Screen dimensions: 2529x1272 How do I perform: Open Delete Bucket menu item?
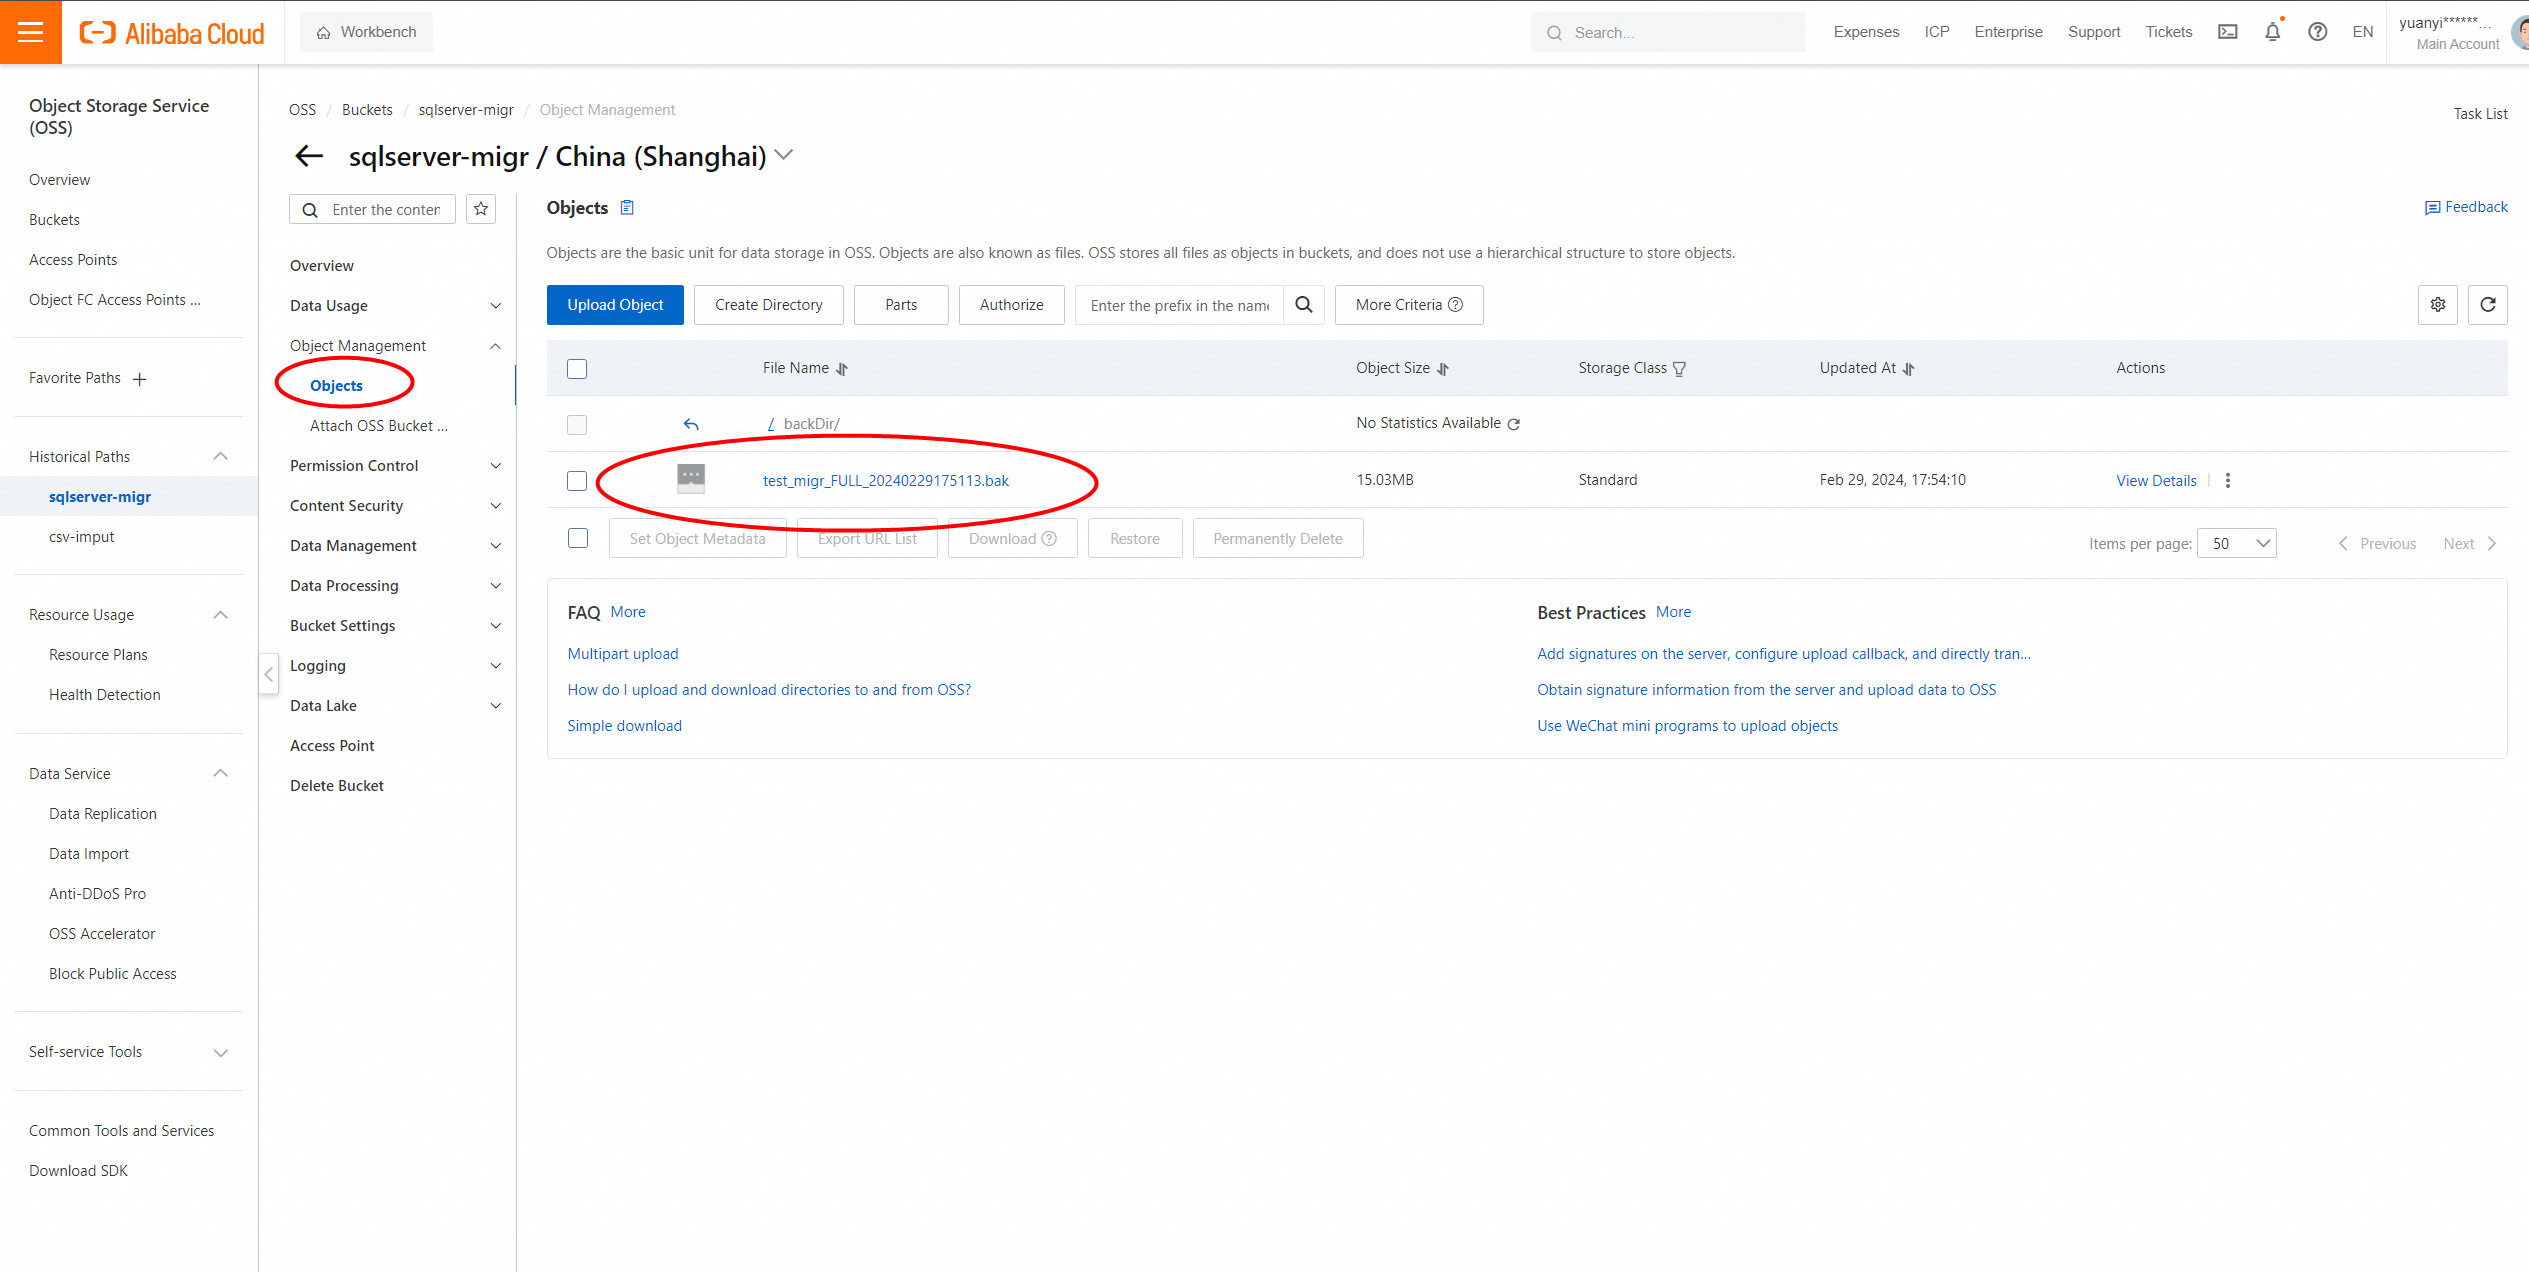tap(337, 786)
